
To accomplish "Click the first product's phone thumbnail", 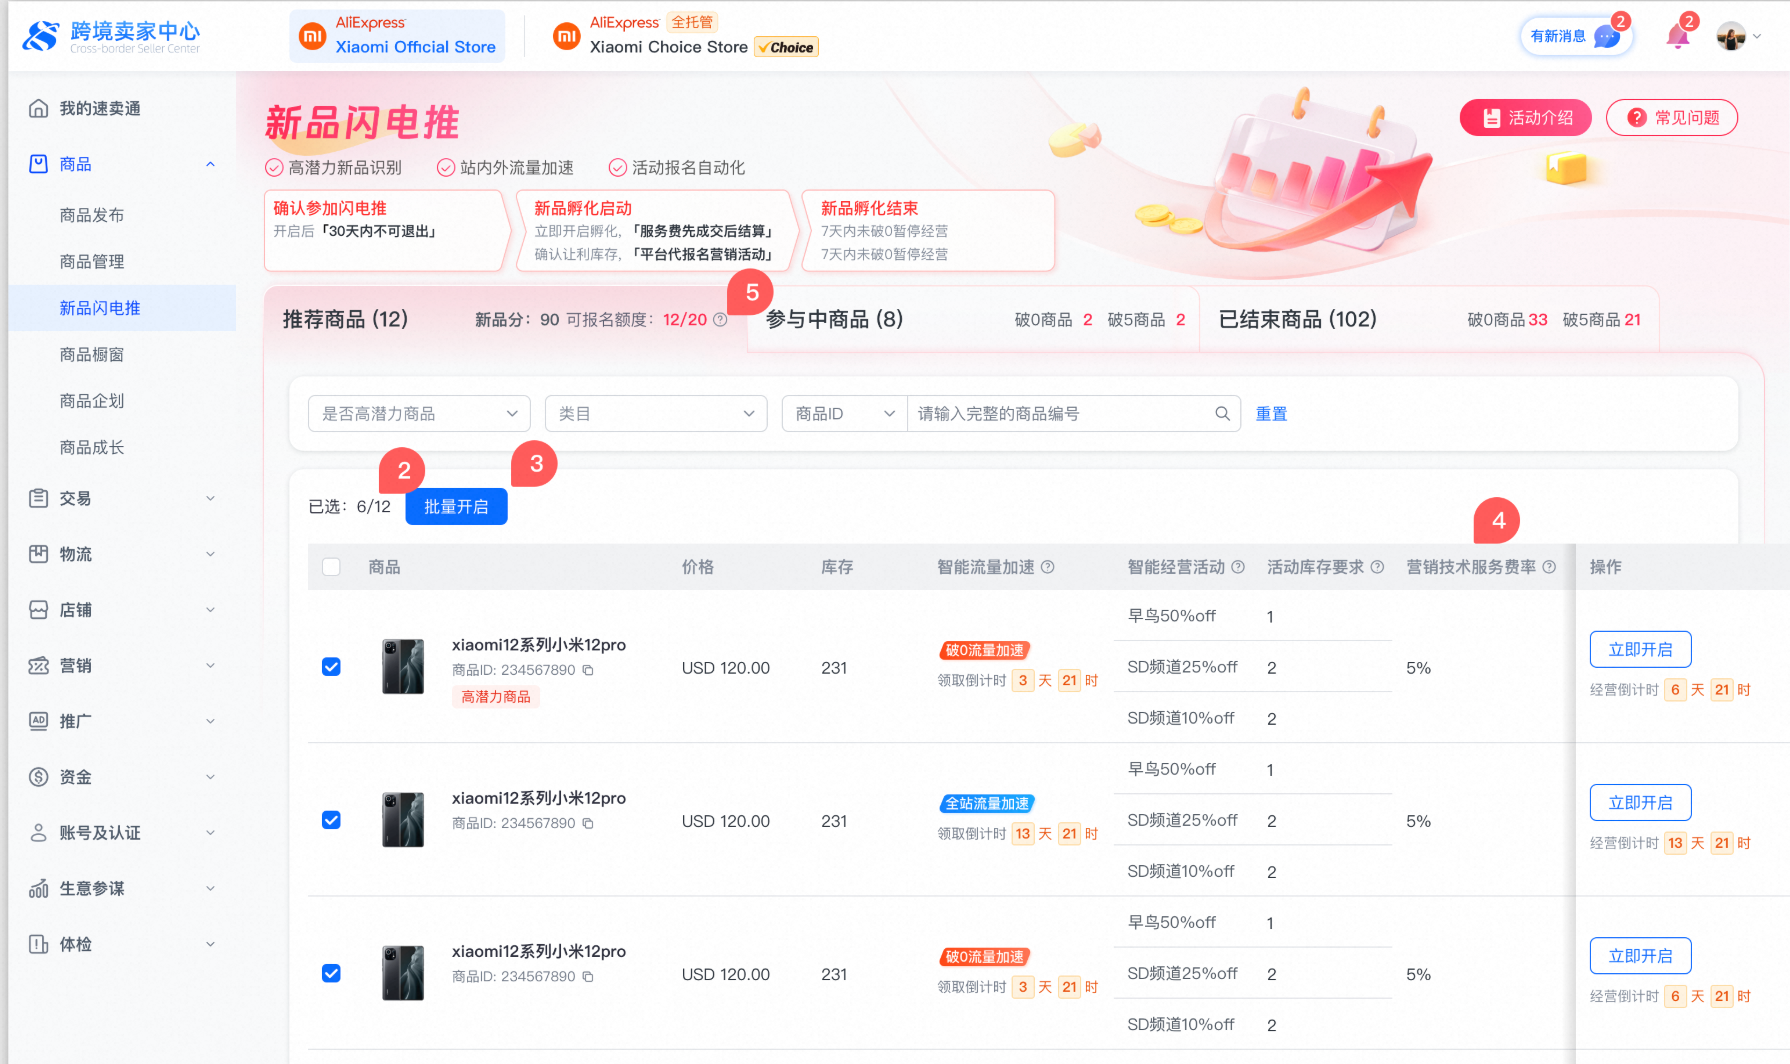I will coord(403,667).
